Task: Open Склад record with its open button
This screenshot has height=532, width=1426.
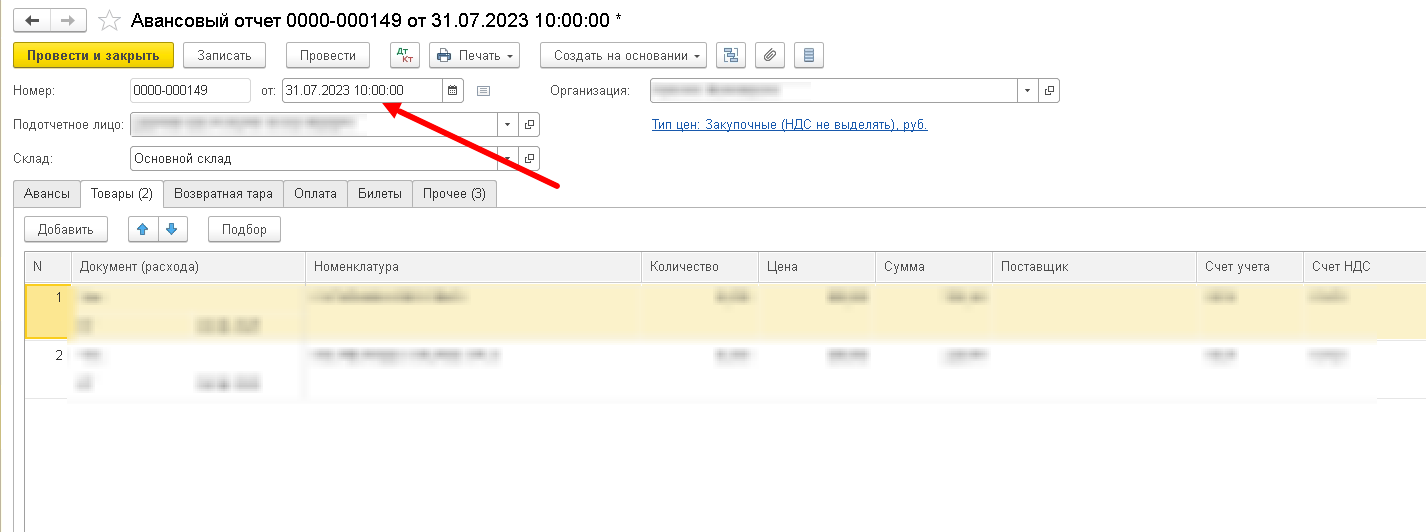Action: [x=530, y=159]
